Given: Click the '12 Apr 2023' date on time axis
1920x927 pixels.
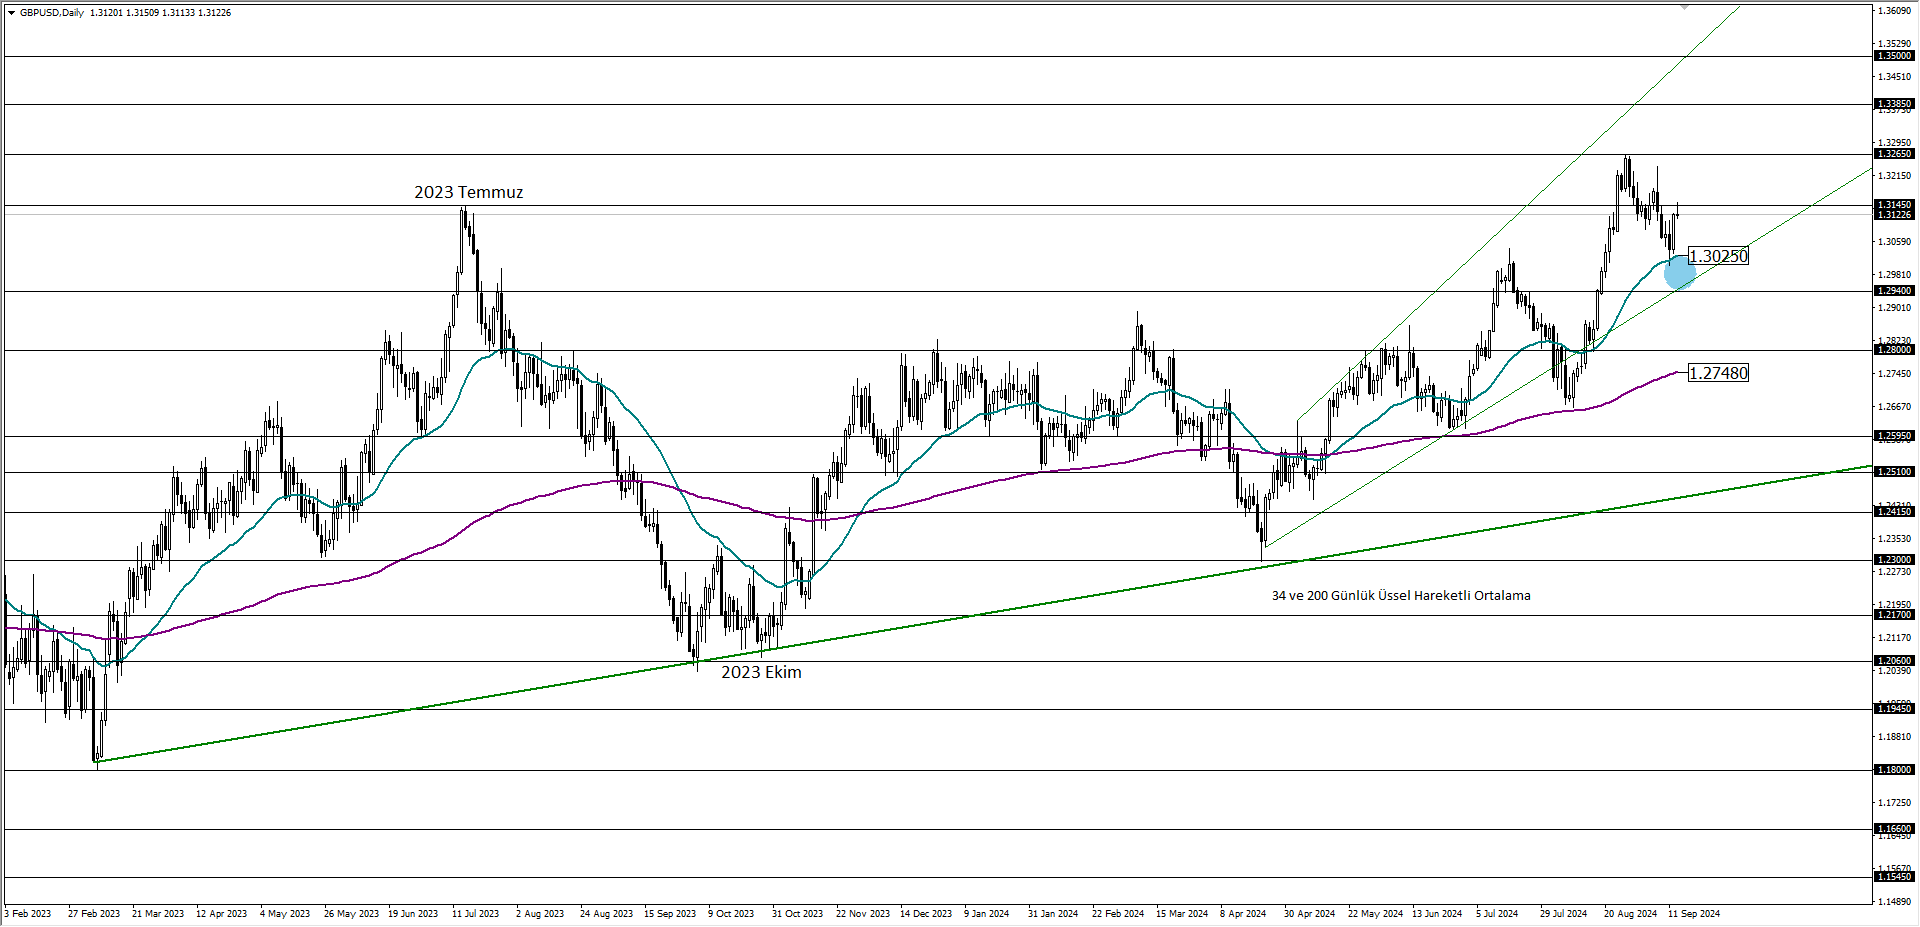Looking at the screenshot, I should [x=222, y=914].
